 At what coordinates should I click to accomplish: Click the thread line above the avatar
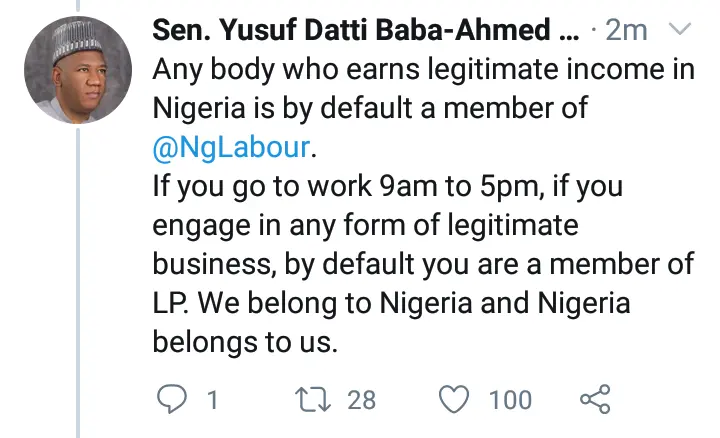point(78,6)
